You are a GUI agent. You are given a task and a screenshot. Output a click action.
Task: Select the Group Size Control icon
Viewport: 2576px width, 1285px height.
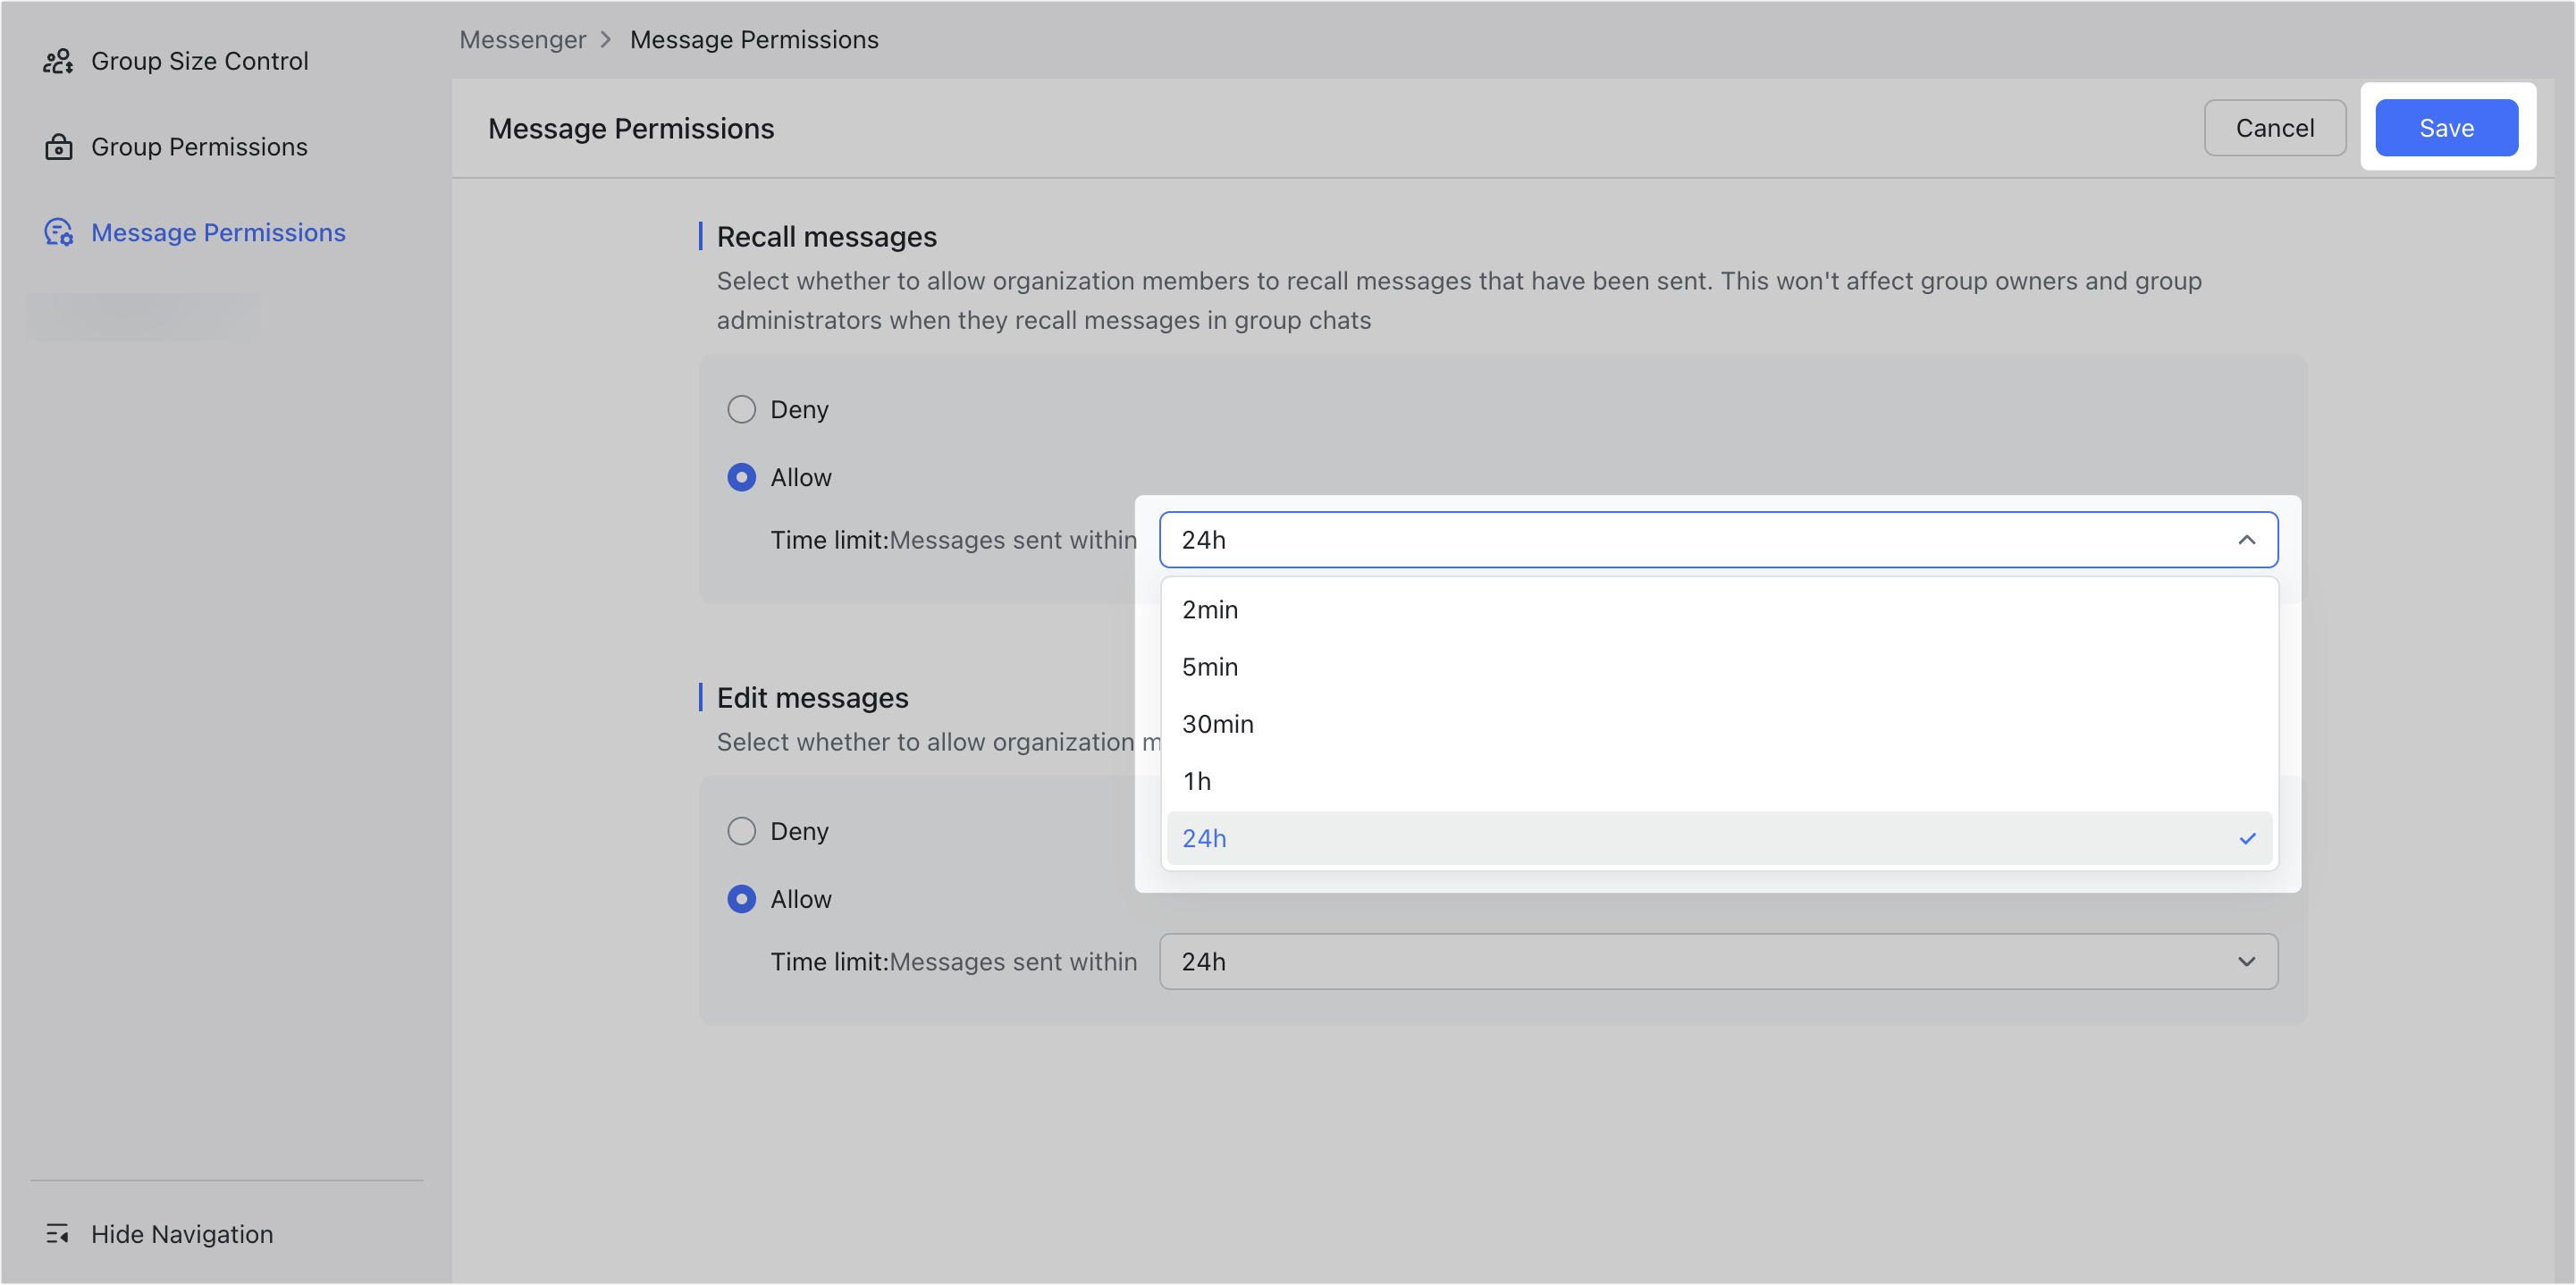tap(57, 60)
